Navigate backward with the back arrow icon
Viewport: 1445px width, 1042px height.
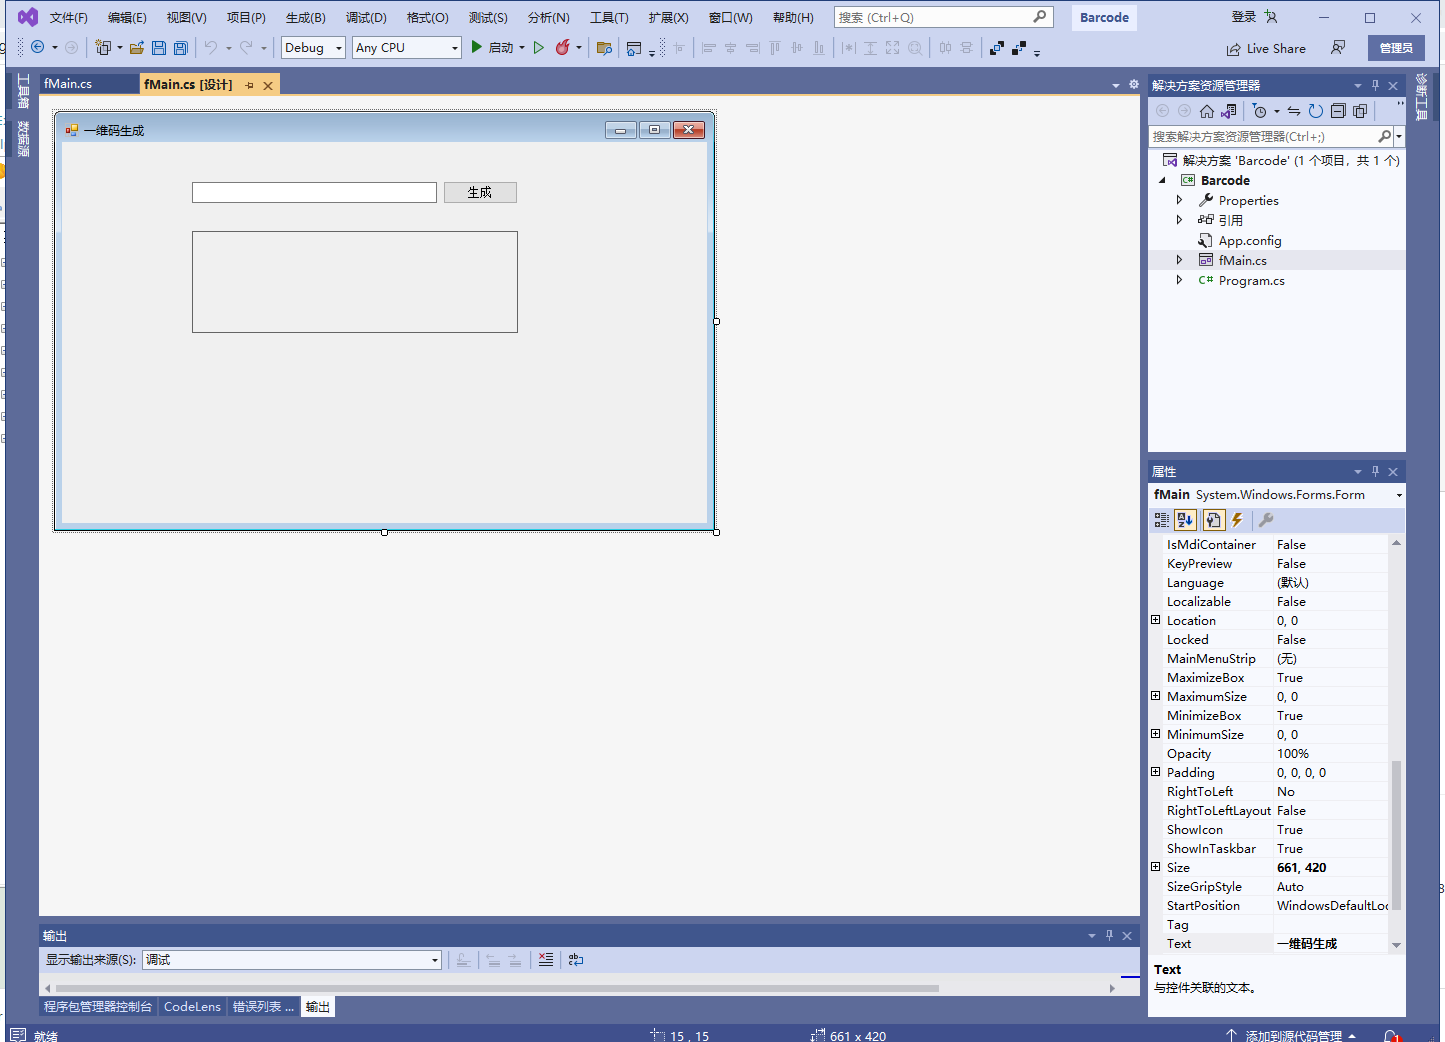point(38,48)
